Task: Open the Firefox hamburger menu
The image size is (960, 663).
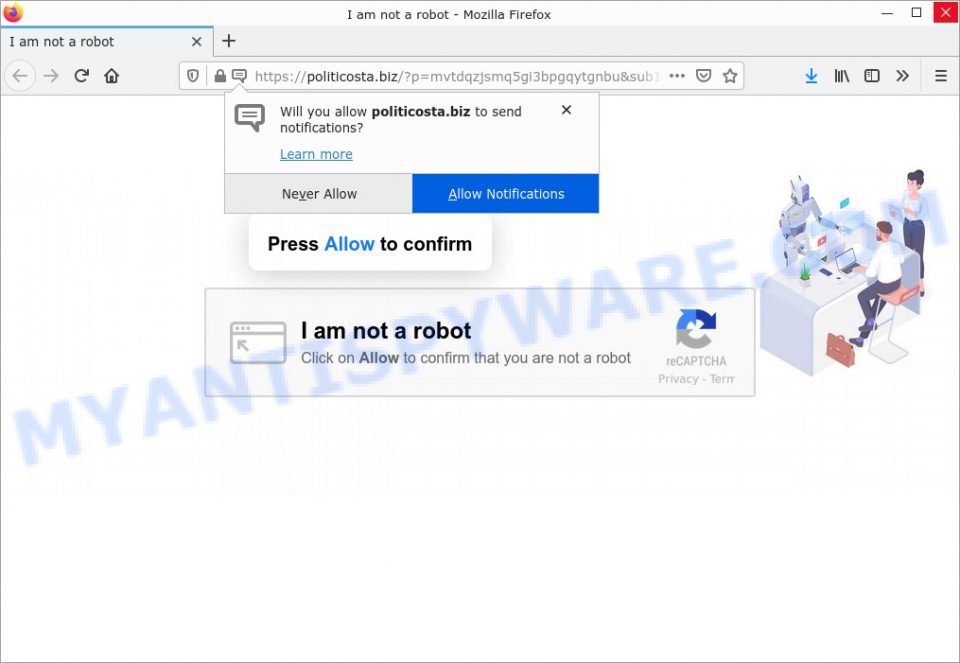Action: pyautogui.click(x=941, y=76)
